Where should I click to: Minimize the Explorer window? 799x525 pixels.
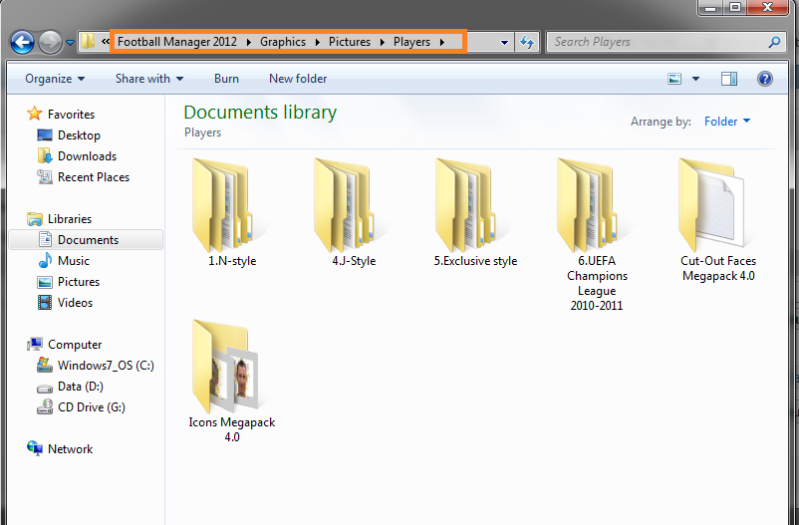(x=711, y=7)
